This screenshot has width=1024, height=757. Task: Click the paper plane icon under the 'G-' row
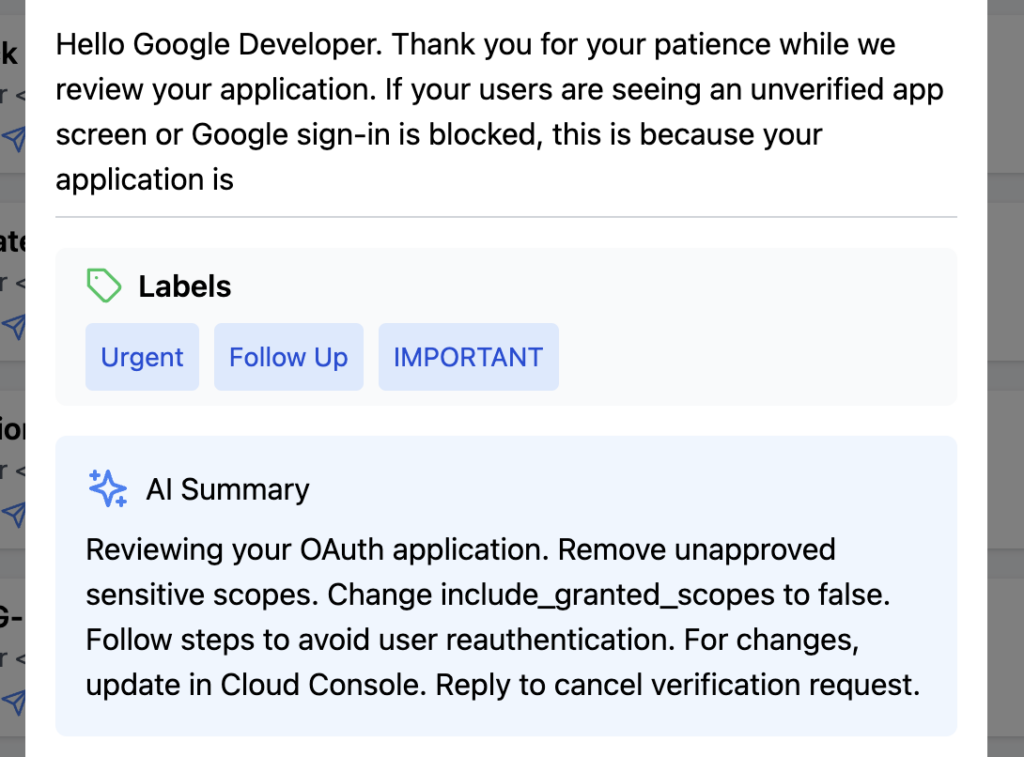[x=14, y=701]
